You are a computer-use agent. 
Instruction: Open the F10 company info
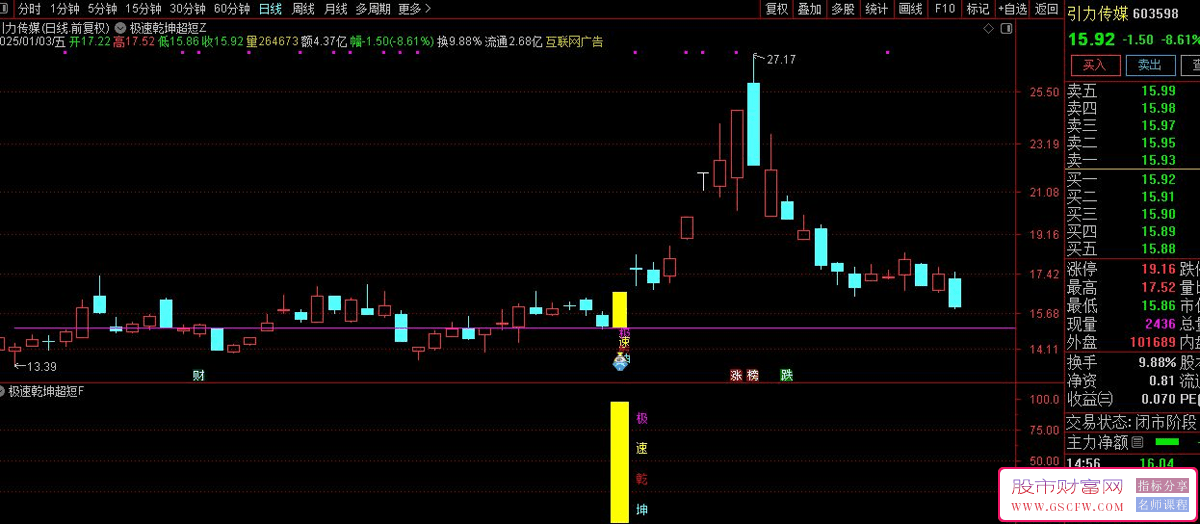click(944, 9)
